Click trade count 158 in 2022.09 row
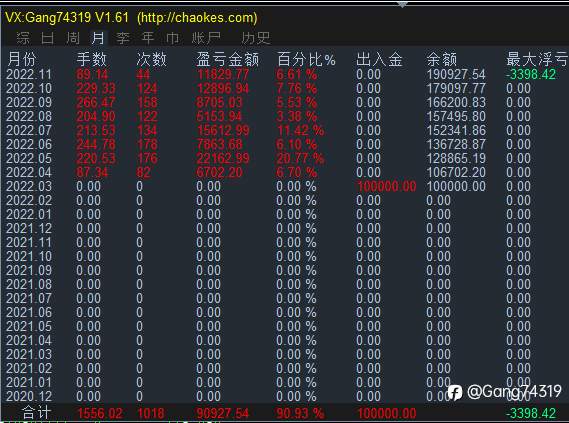569x423 pixels. point(147,102)
